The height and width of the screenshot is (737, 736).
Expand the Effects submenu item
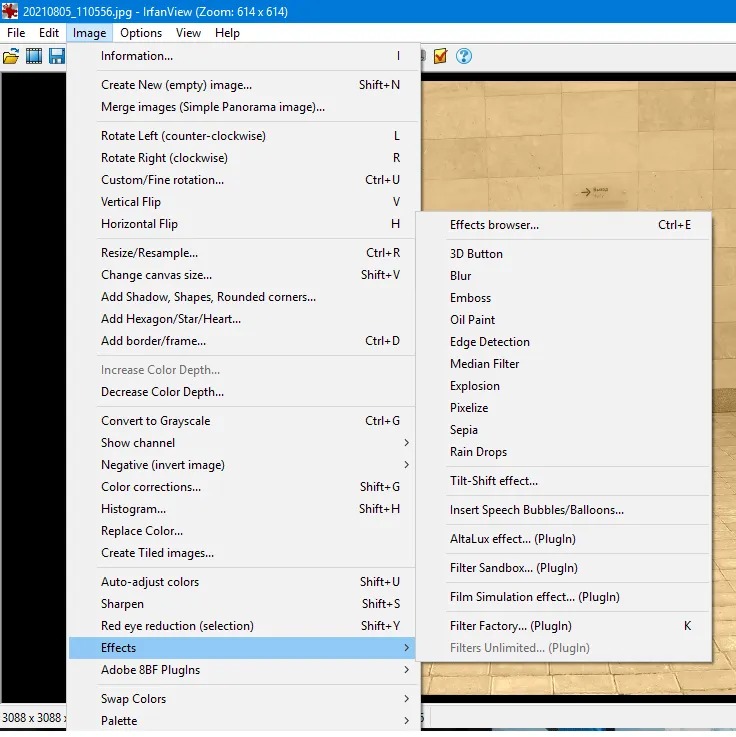[x=242, y=648]
